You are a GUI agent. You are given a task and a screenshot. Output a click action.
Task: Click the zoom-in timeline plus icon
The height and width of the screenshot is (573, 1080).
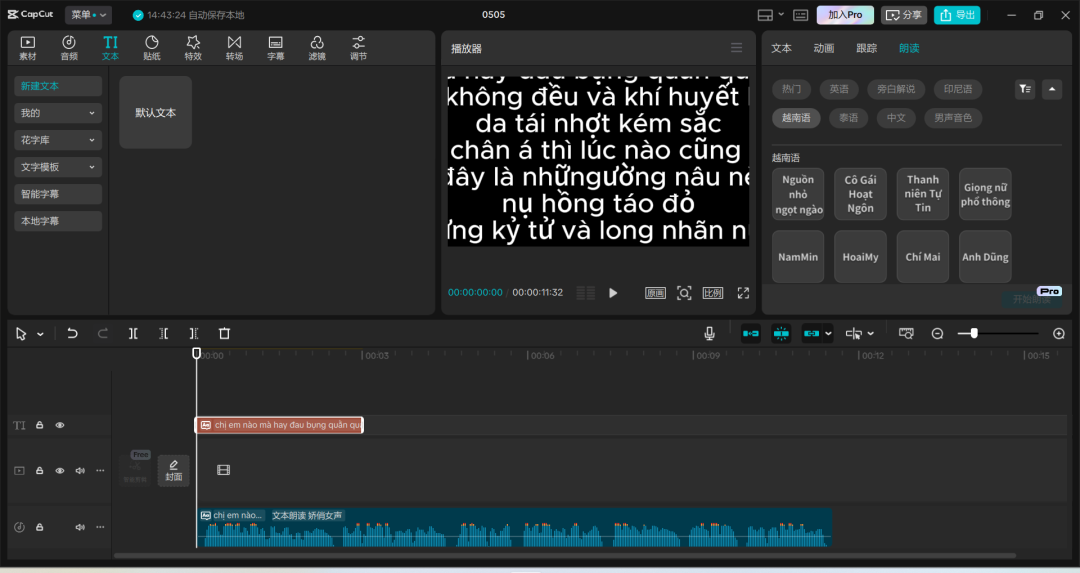(1059, 333)
